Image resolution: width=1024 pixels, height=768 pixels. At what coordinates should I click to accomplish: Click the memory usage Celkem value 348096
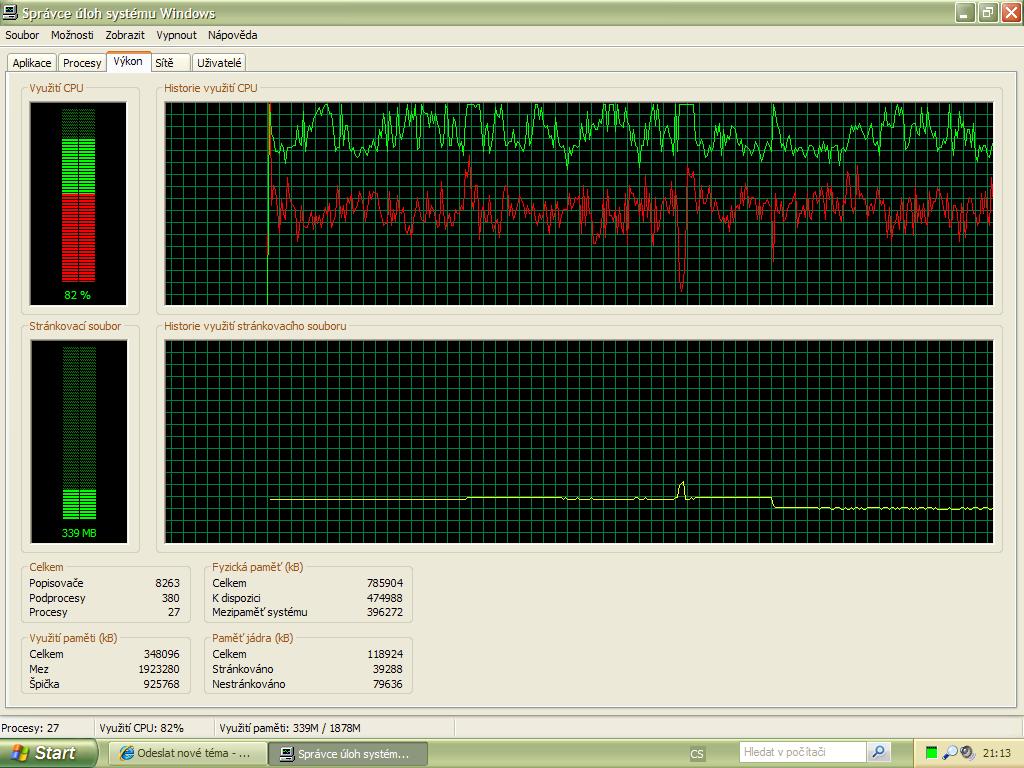[x=161, y=654]
